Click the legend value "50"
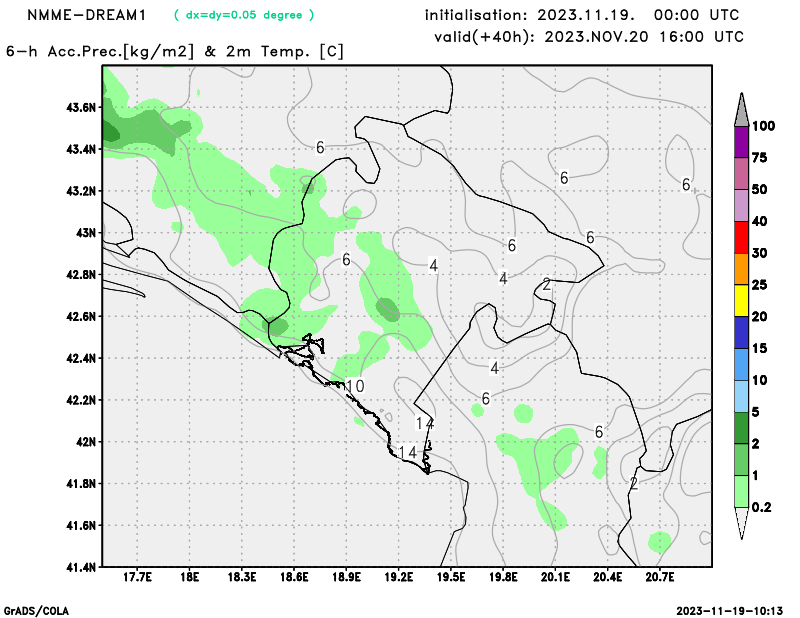 (760, 189)
